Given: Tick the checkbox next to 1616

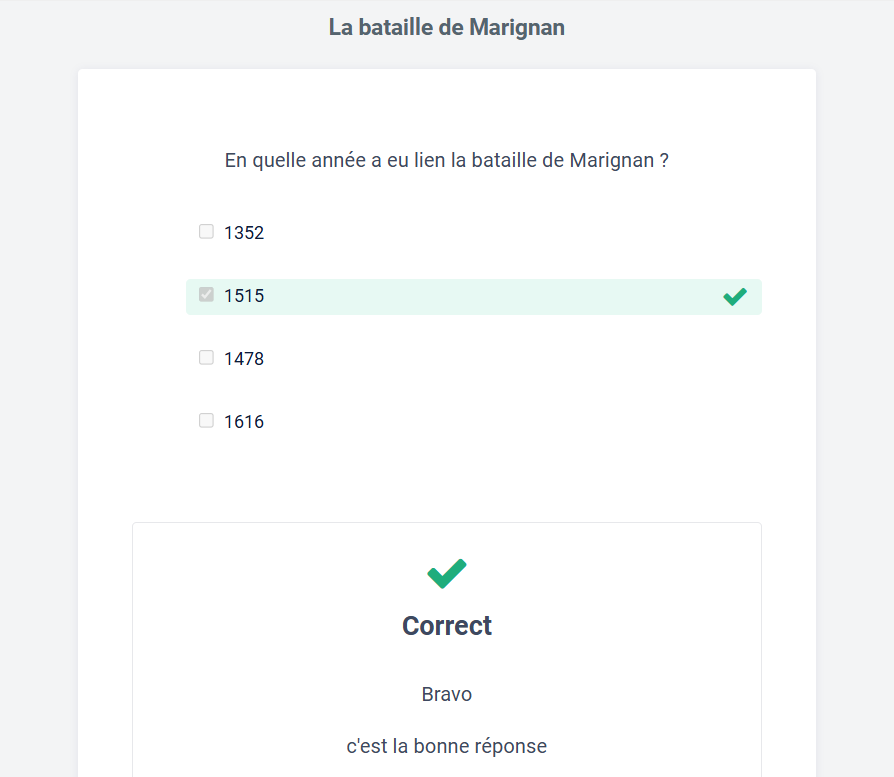Looking at the screenshot, I should 206,421.
